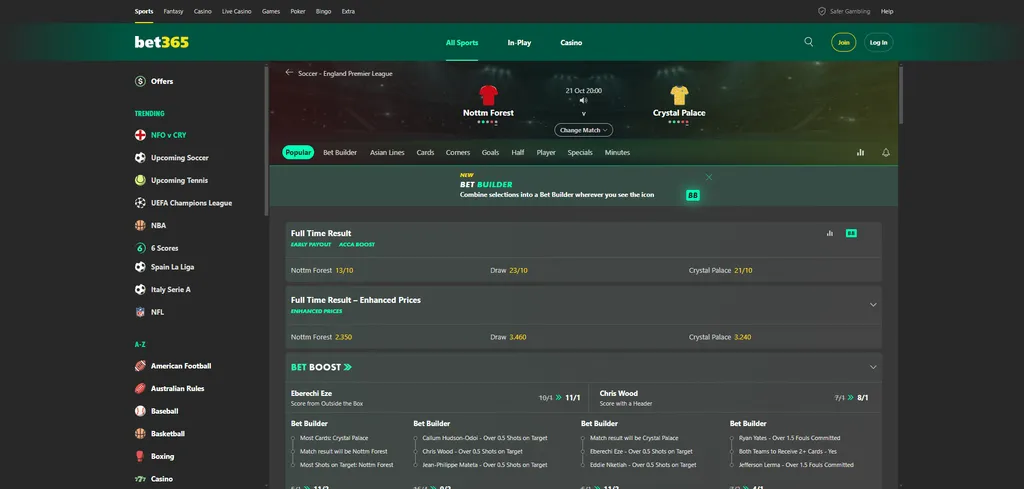Open the Change Match dropdown
This screenshot has height=489, width=1024.
(584, 130)
